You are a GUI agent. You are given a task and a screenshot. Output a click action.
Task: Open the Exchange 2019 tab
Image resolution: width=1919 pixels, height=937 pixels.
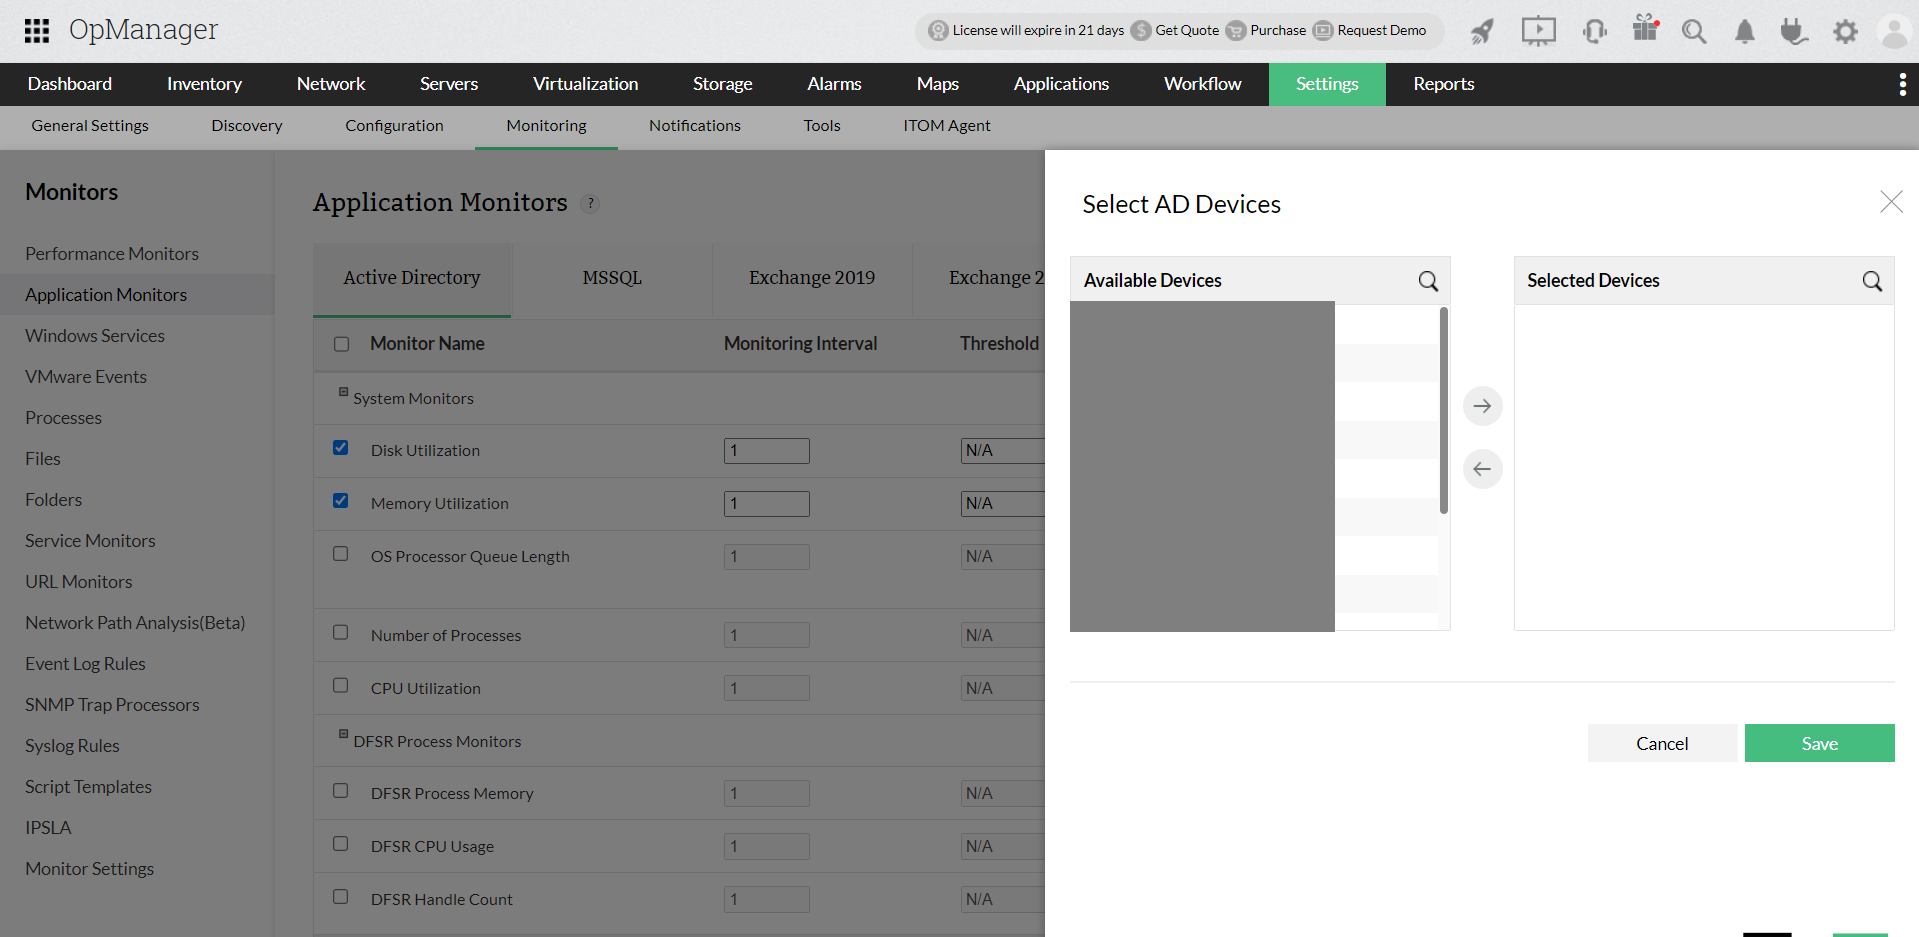coord(812,278)
